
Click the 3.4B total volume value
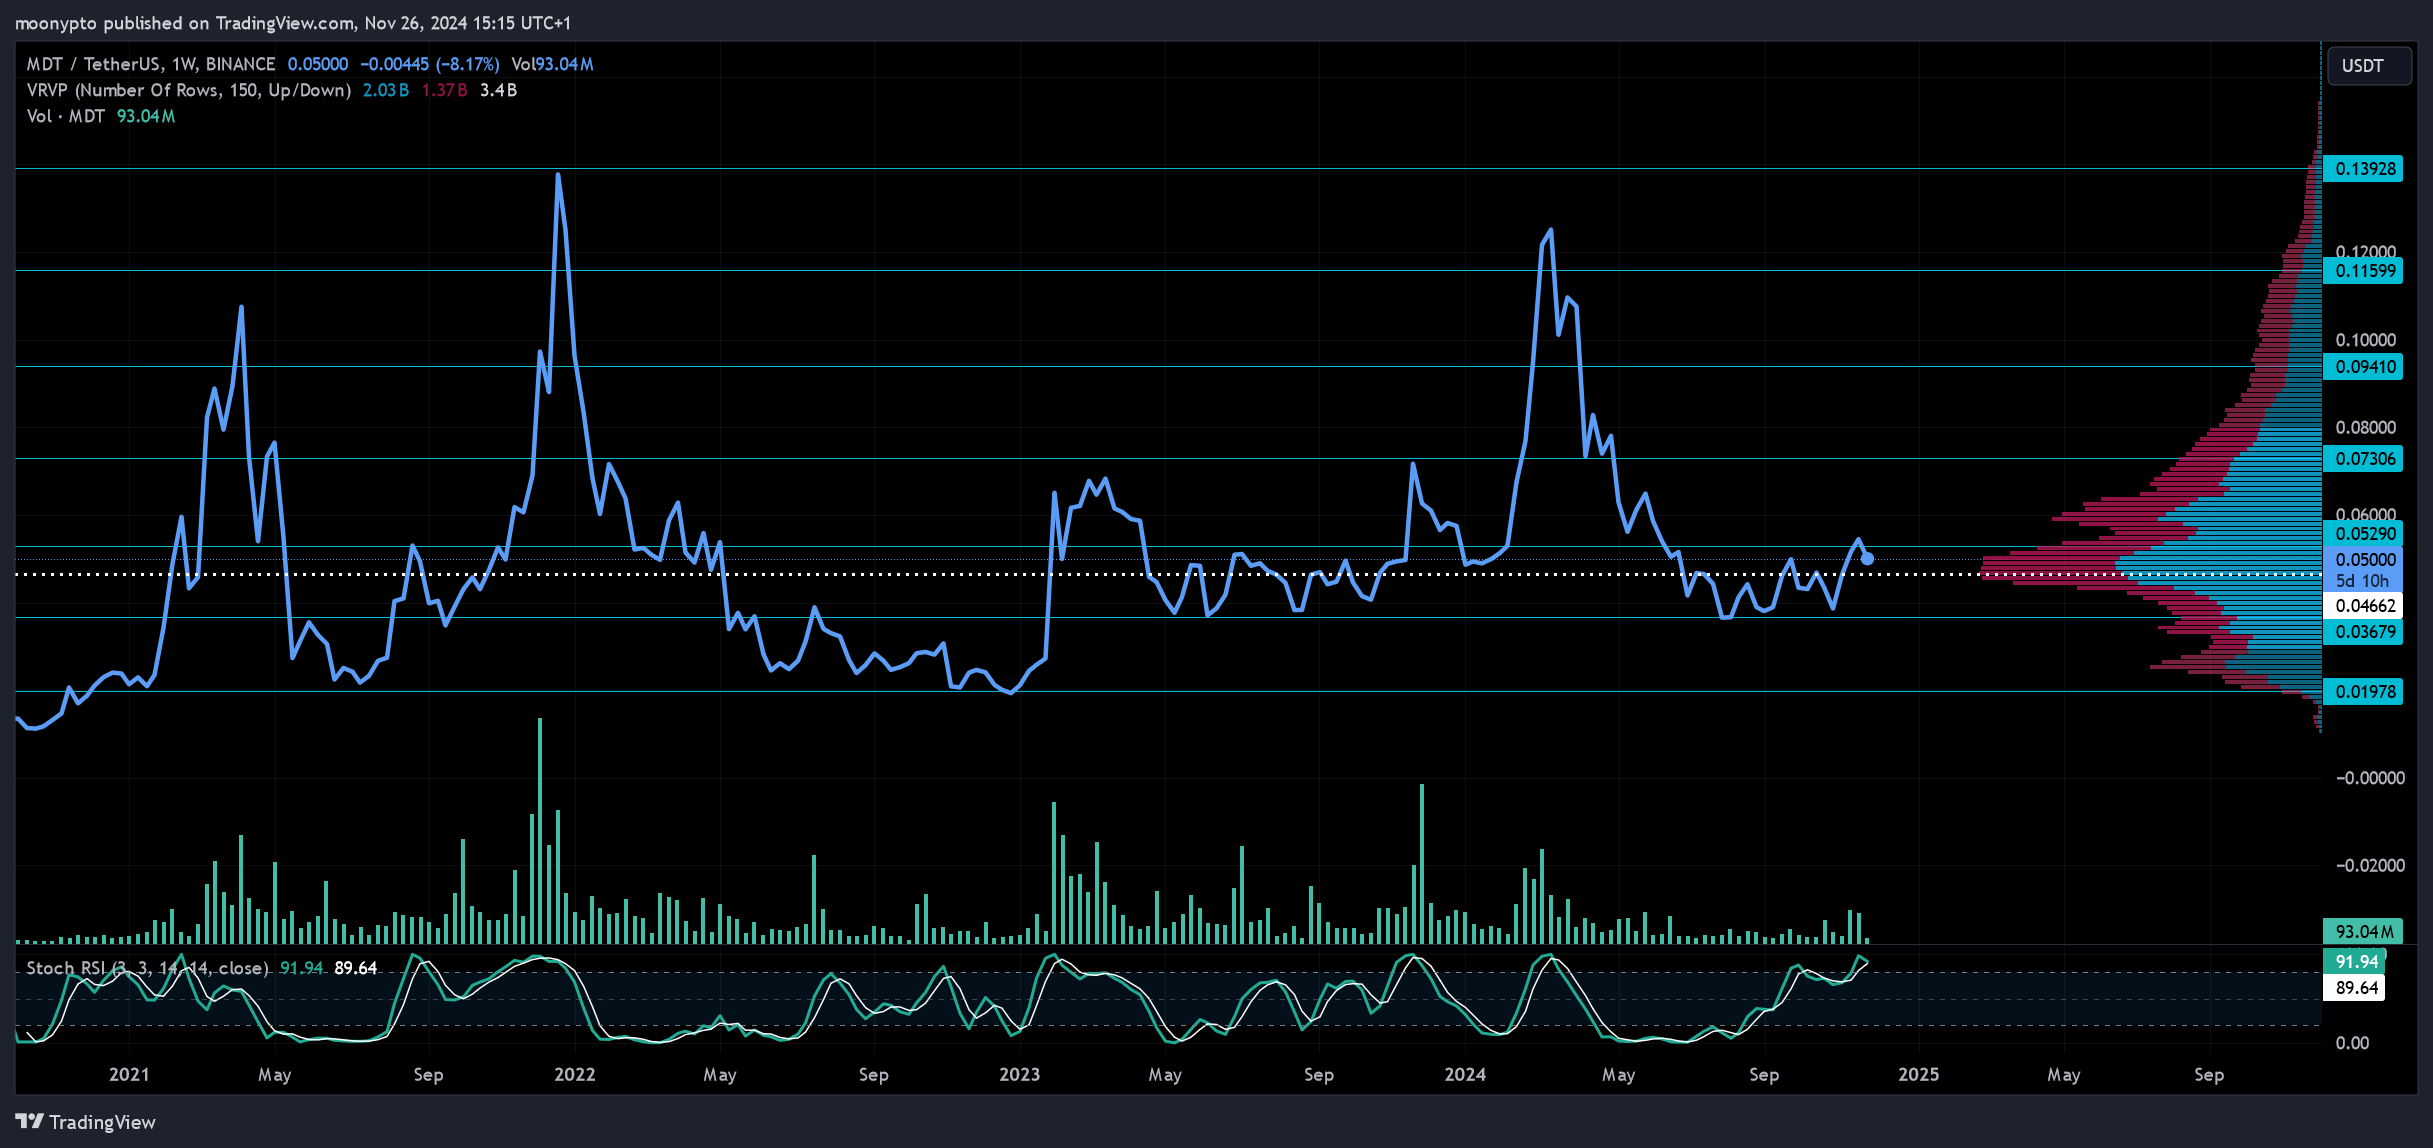point(498,90)
